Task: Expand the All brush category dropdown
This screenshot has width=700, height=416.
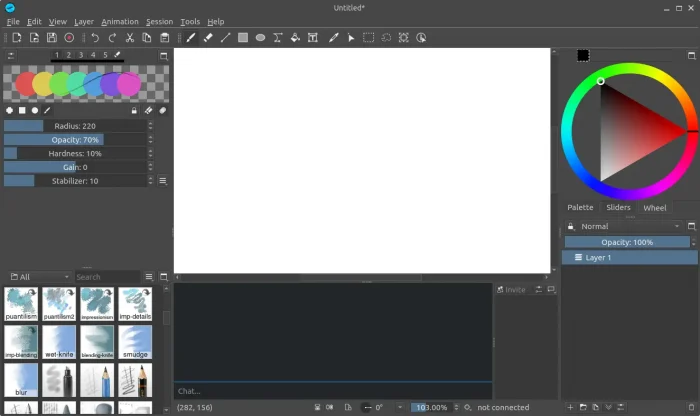Action: tap(38, 277)
